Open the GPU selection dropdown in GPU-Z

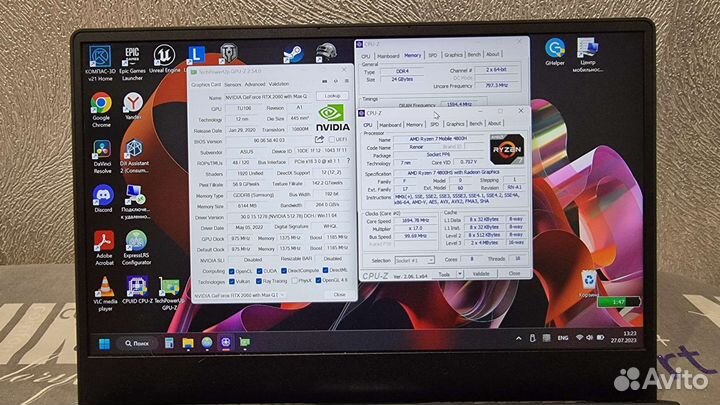click(239, 295)
